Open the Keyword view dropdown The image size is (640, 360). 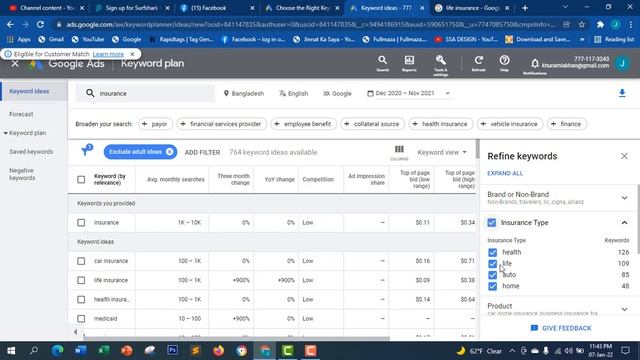442,152
